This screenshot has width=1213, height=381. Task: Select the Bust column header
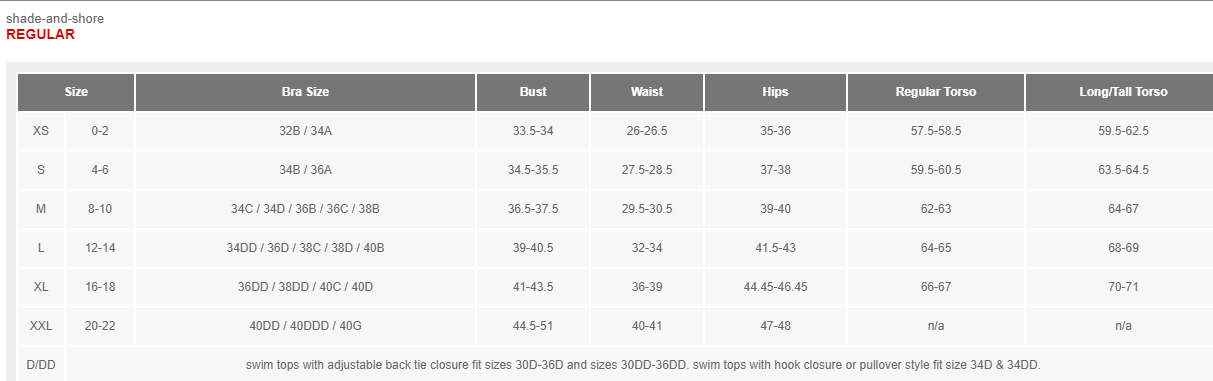tap(533, 92)
